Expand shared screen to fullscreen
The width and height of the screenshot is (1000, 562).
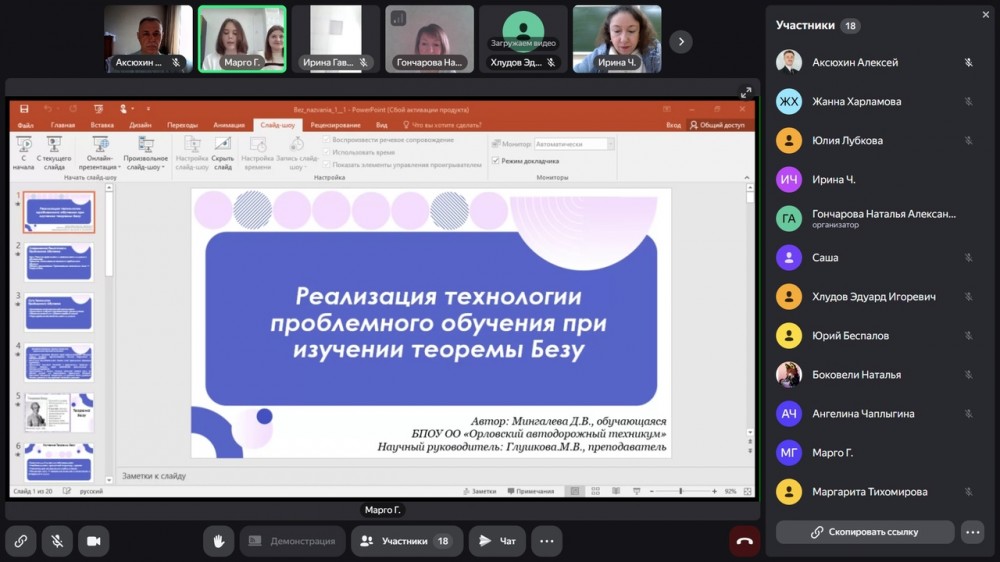tap(745, 93)
